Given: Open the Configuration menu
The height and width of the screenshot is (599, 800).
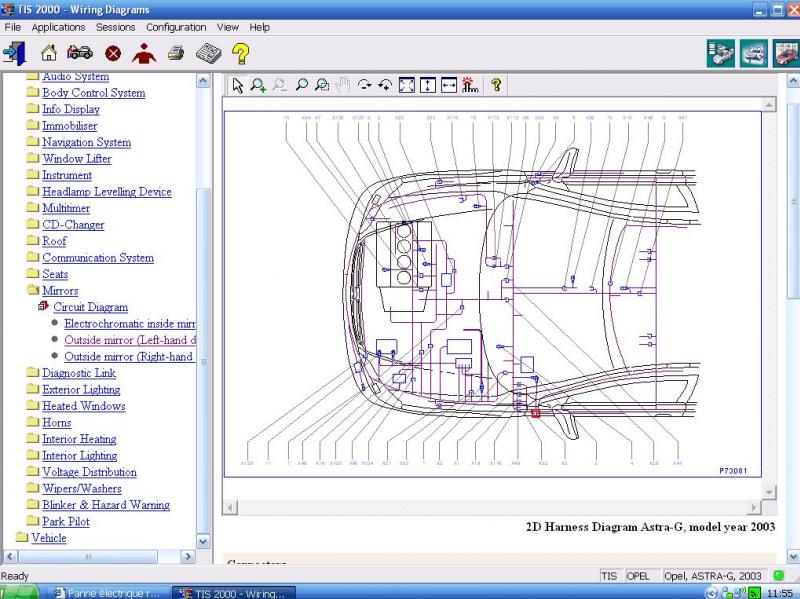Looking at the screenshot, I should (x=176, y=27).
